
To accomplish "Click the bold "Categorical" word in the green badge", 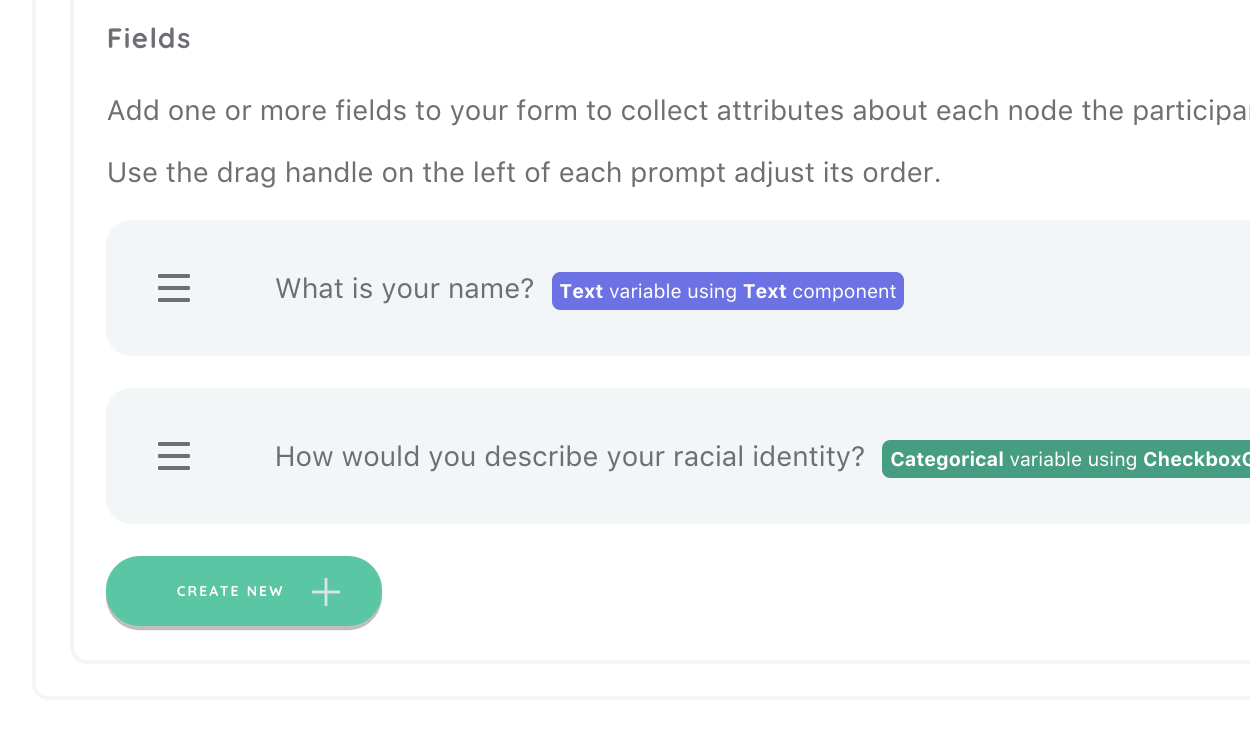I will click(947, 459).
